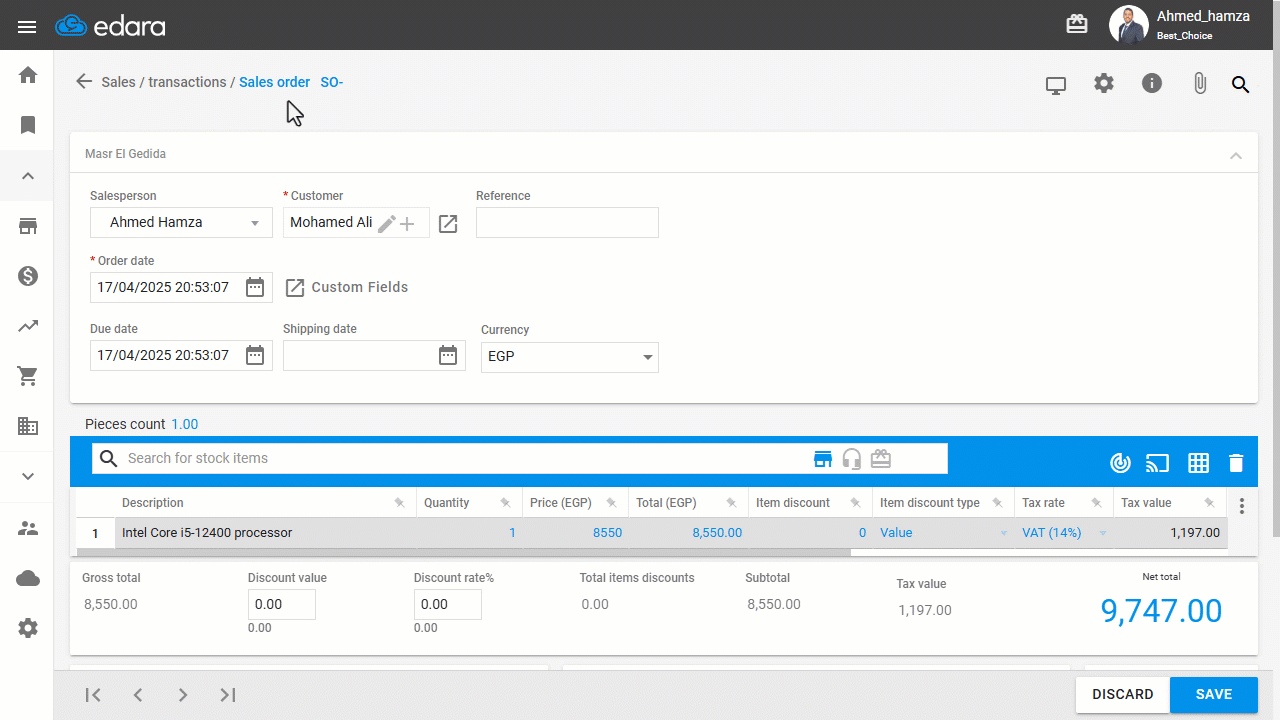Image resolution: width=1280 pixels, height=720 pixels.
Task: Open the cloud icon in sidebar
Action: point(28,578)
